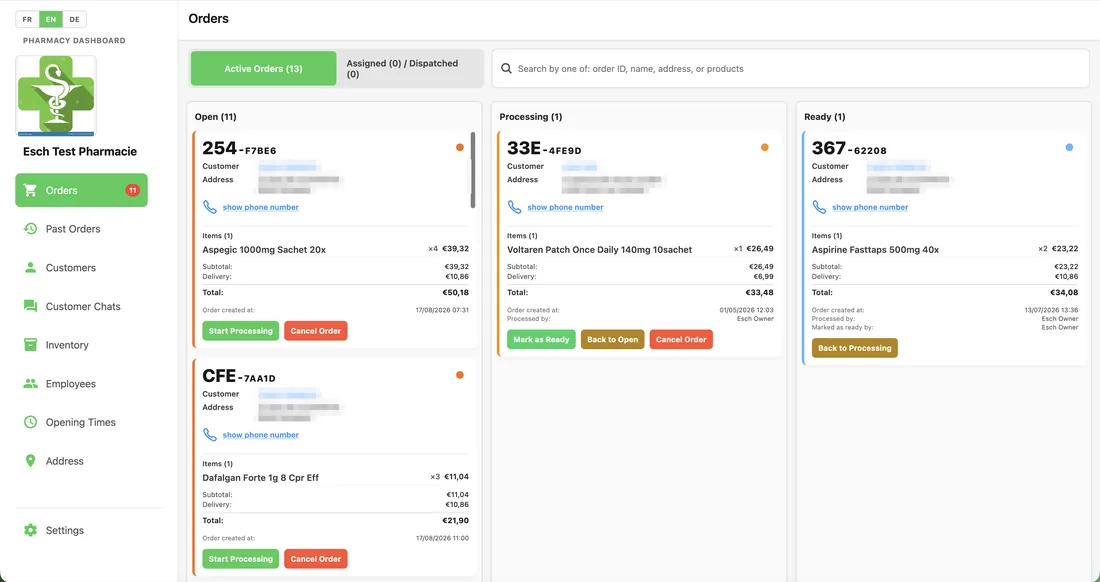Viewport: 1100px width, 582px height.
Task: Click the Orders shopping cart icon
Action: click(x=30, y=190)
